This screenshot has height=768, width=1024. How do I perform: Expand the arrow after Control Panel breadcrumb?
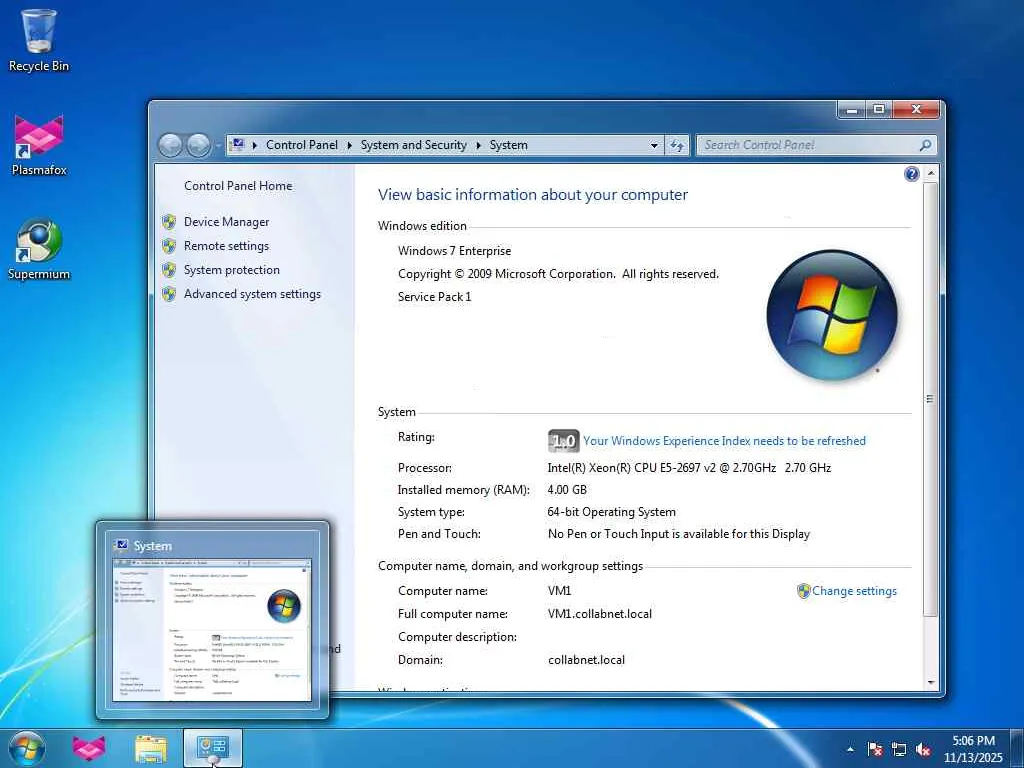point(349,145)
